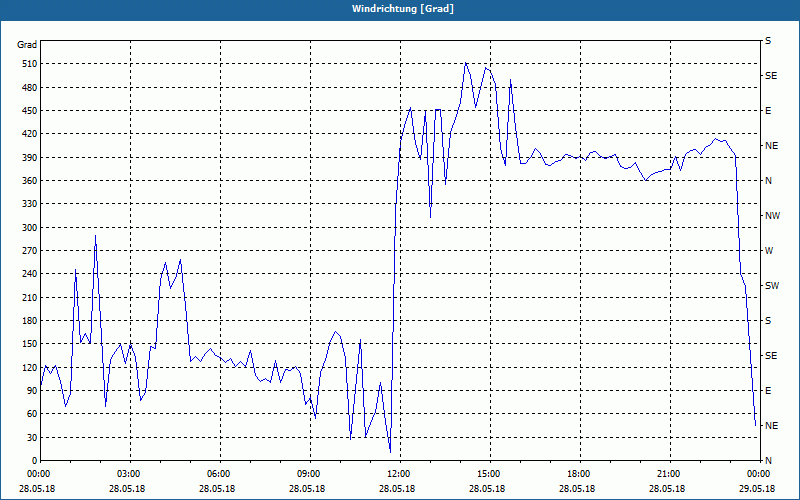Click the W compass direction label
Screen dimensions: 800x500
pyautogui.click(x=769, y=251)
